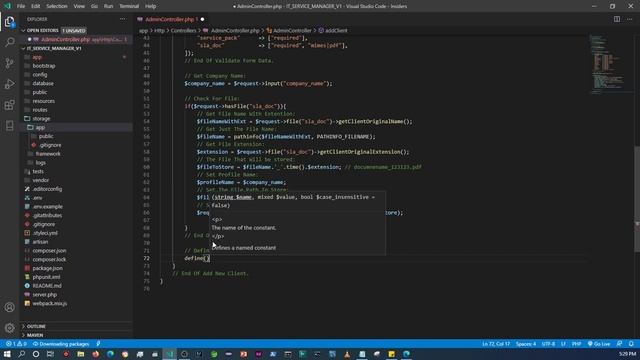
Task: Expand the framework folder under storage
Action: click(x=48, y=154)
